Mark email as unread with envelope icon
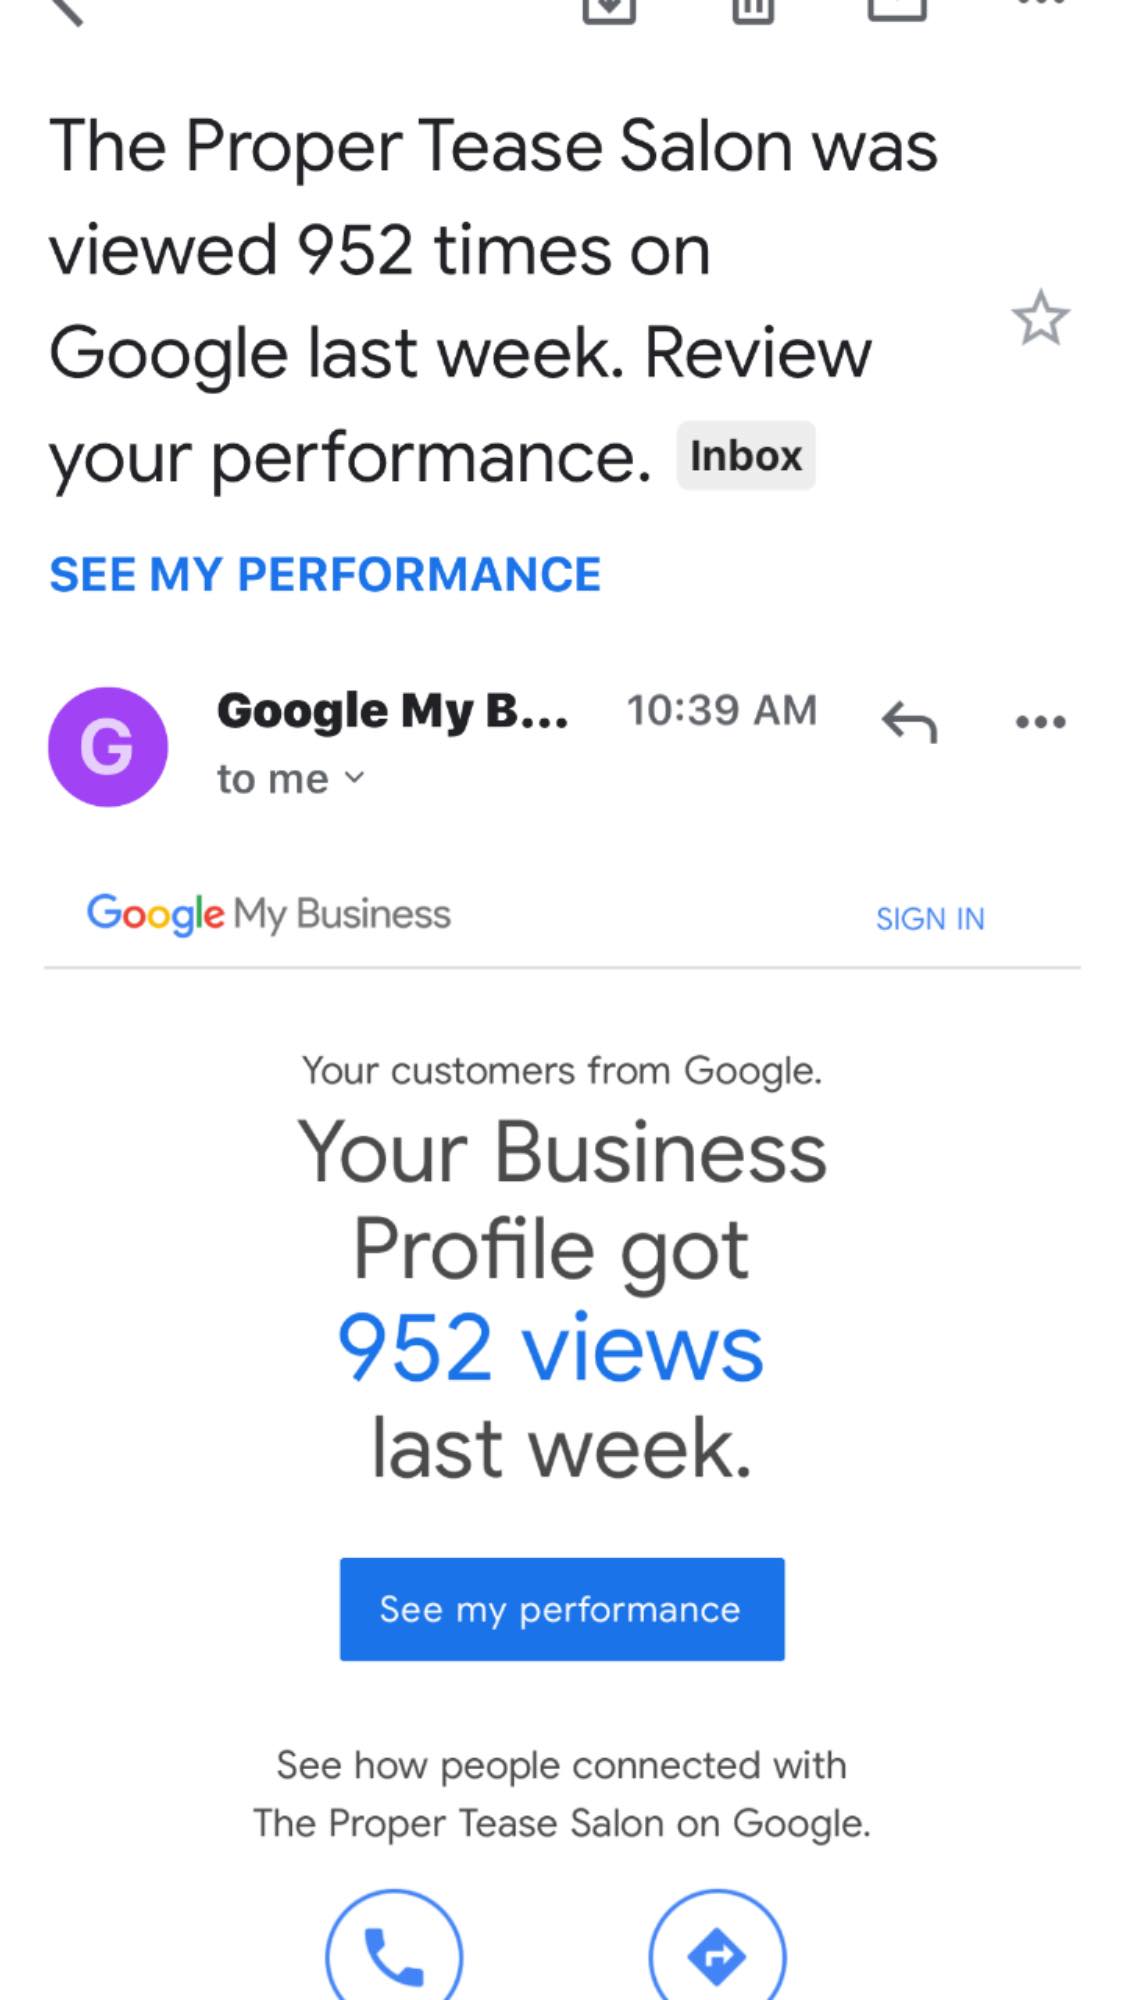Screen dimensions: 1125x2000 pos(897,8)
